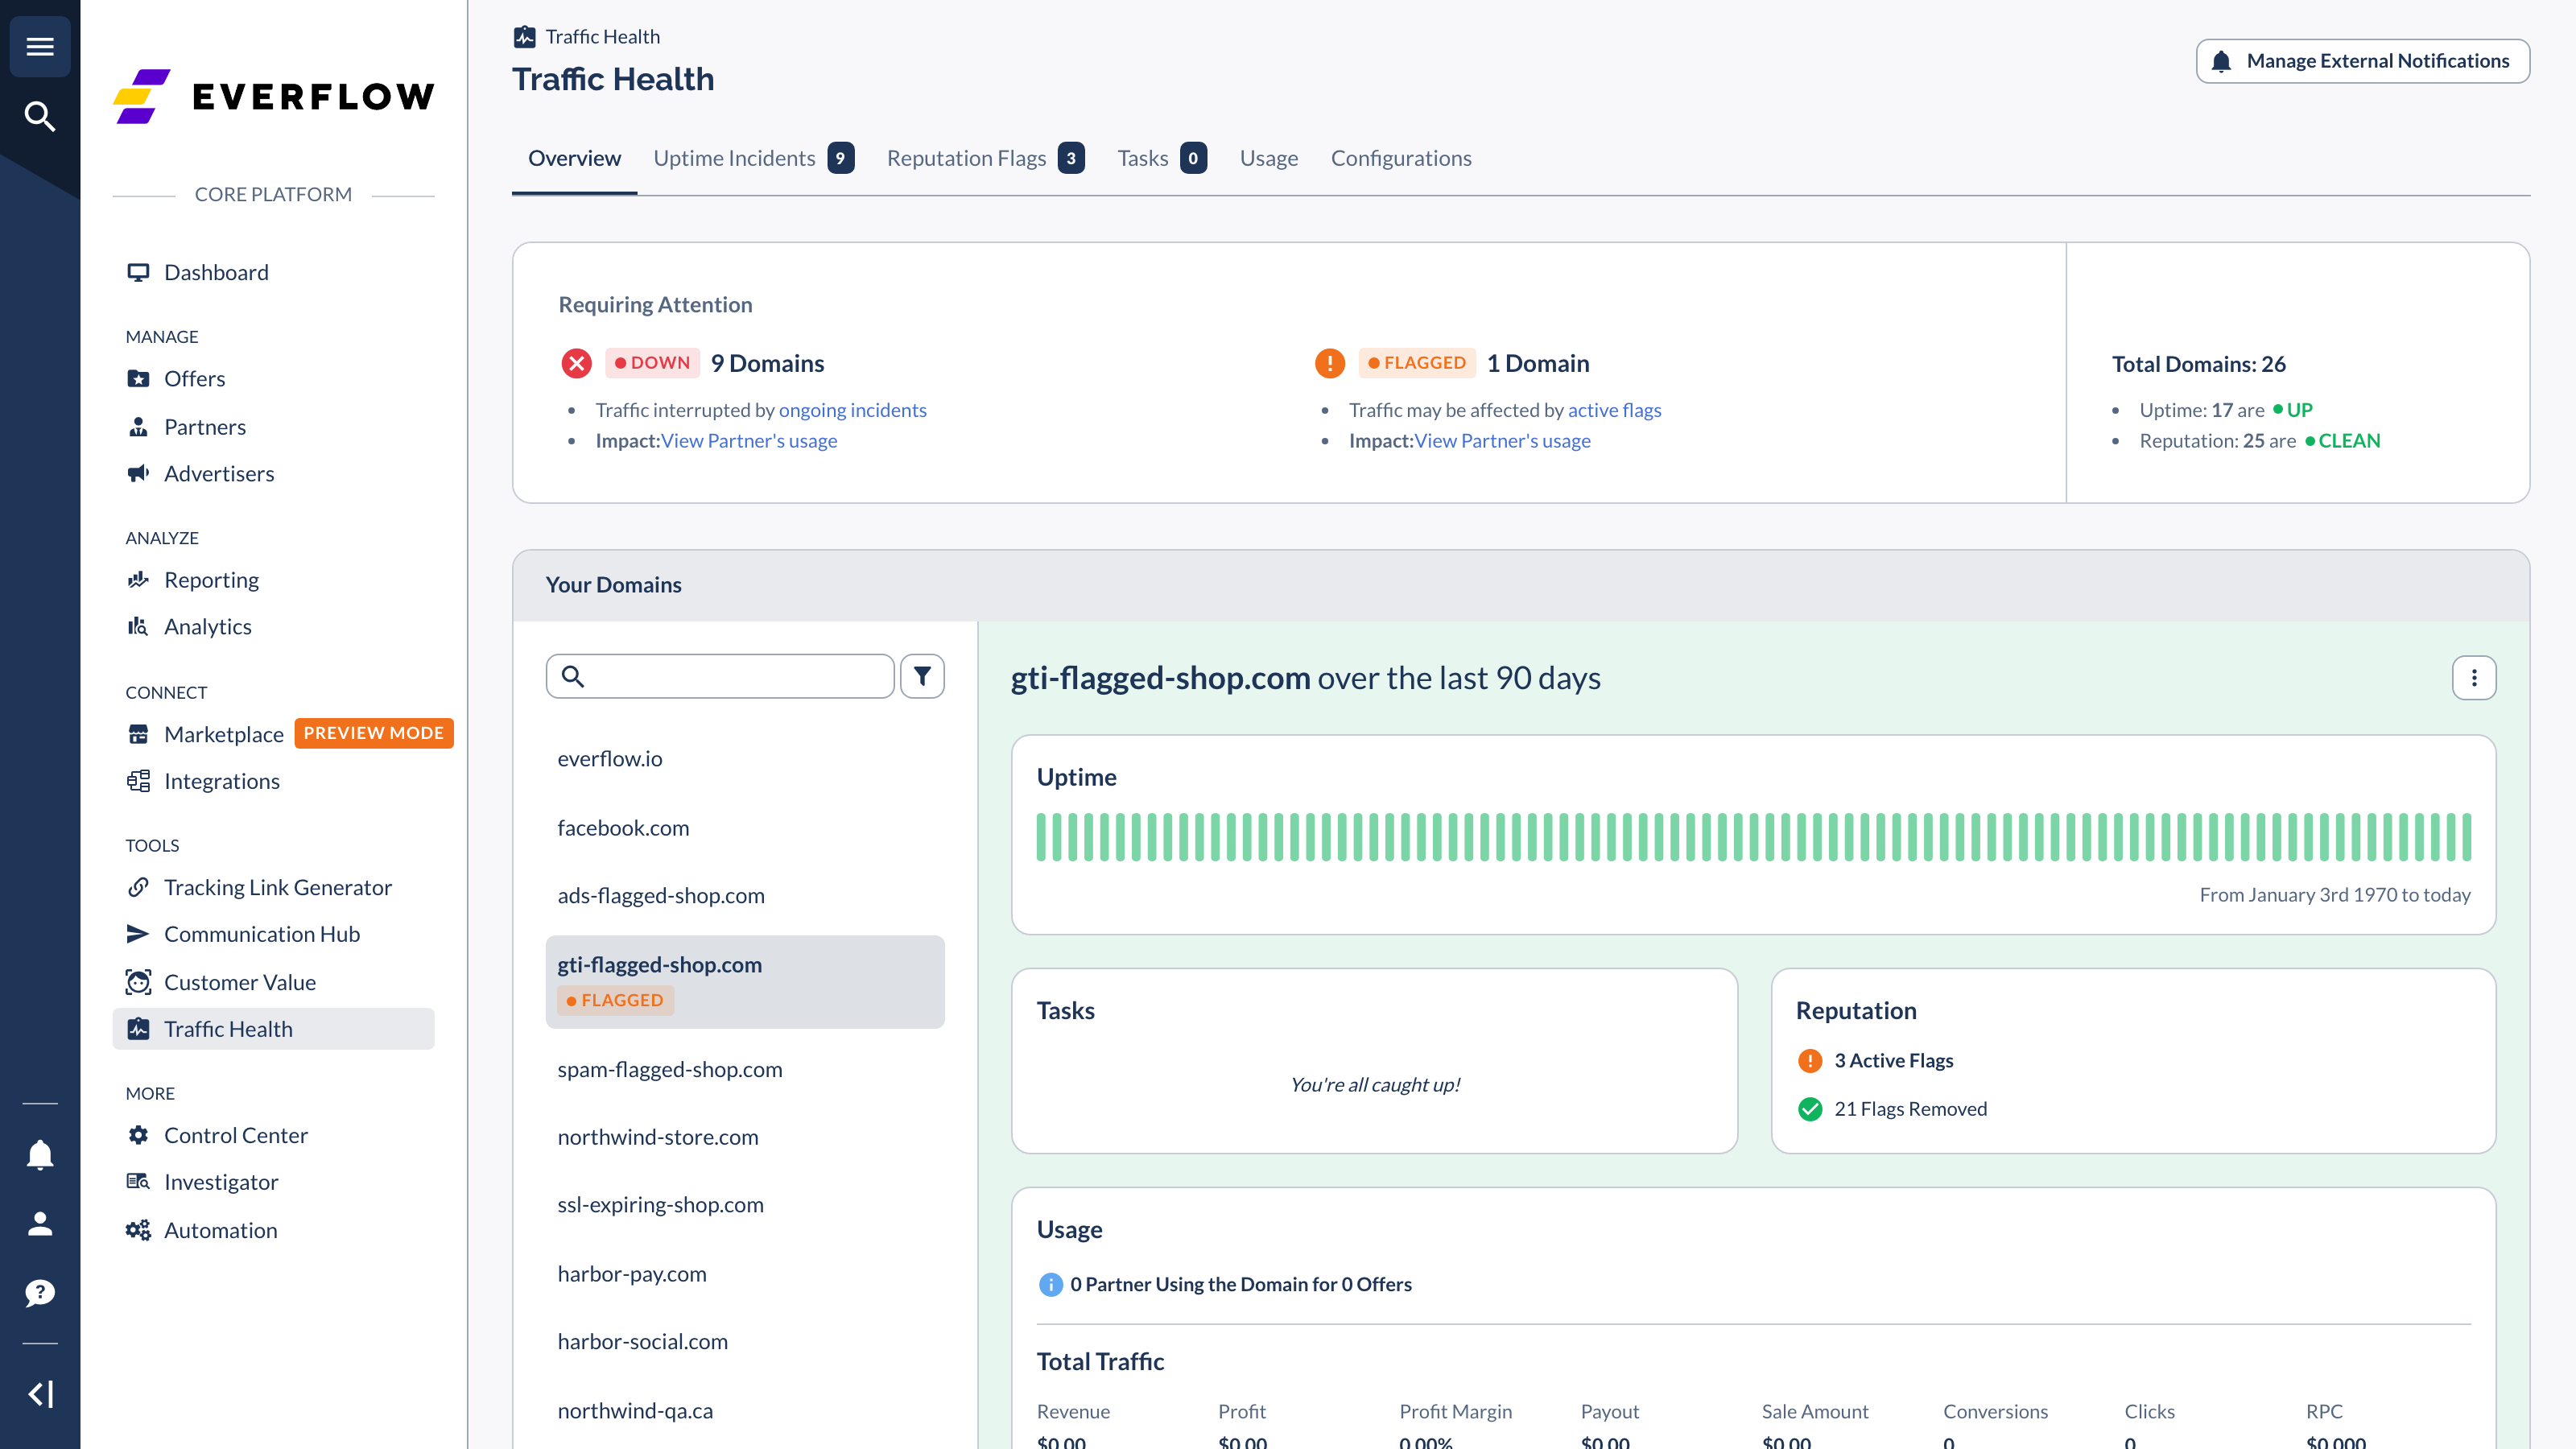Click the Marketplace PREVIEW MODE badge
Image resolution: width=2576 pixels, height=1449 pixels.
point(374,733)
